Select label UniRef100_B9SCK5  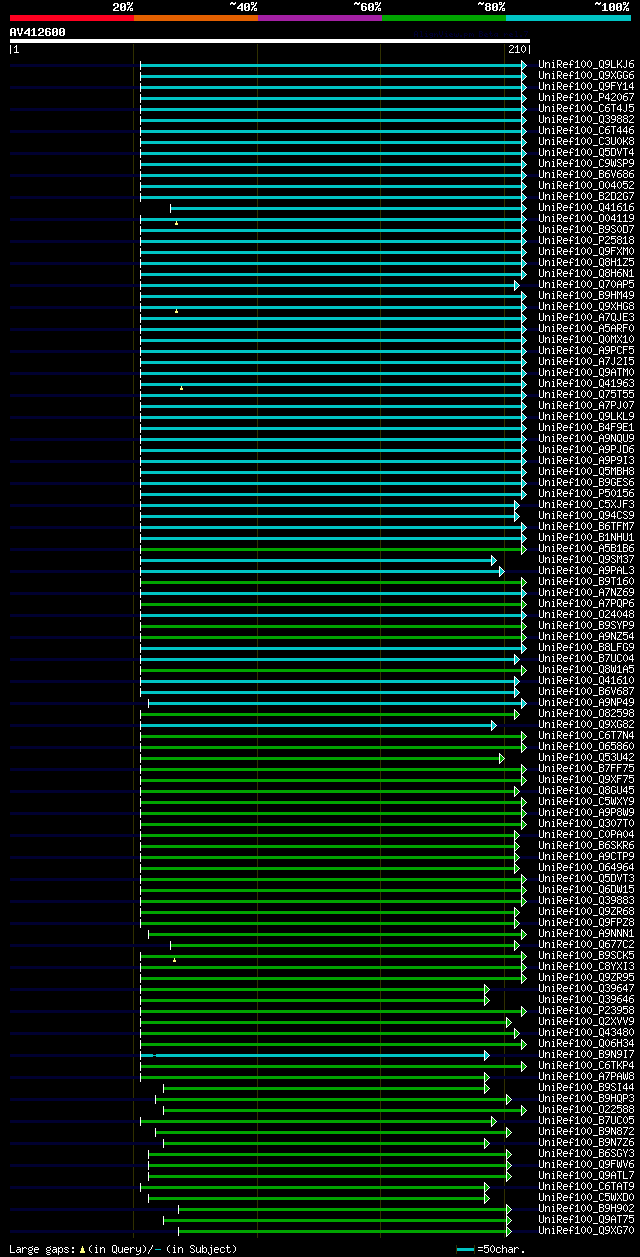tap(586, 955)
